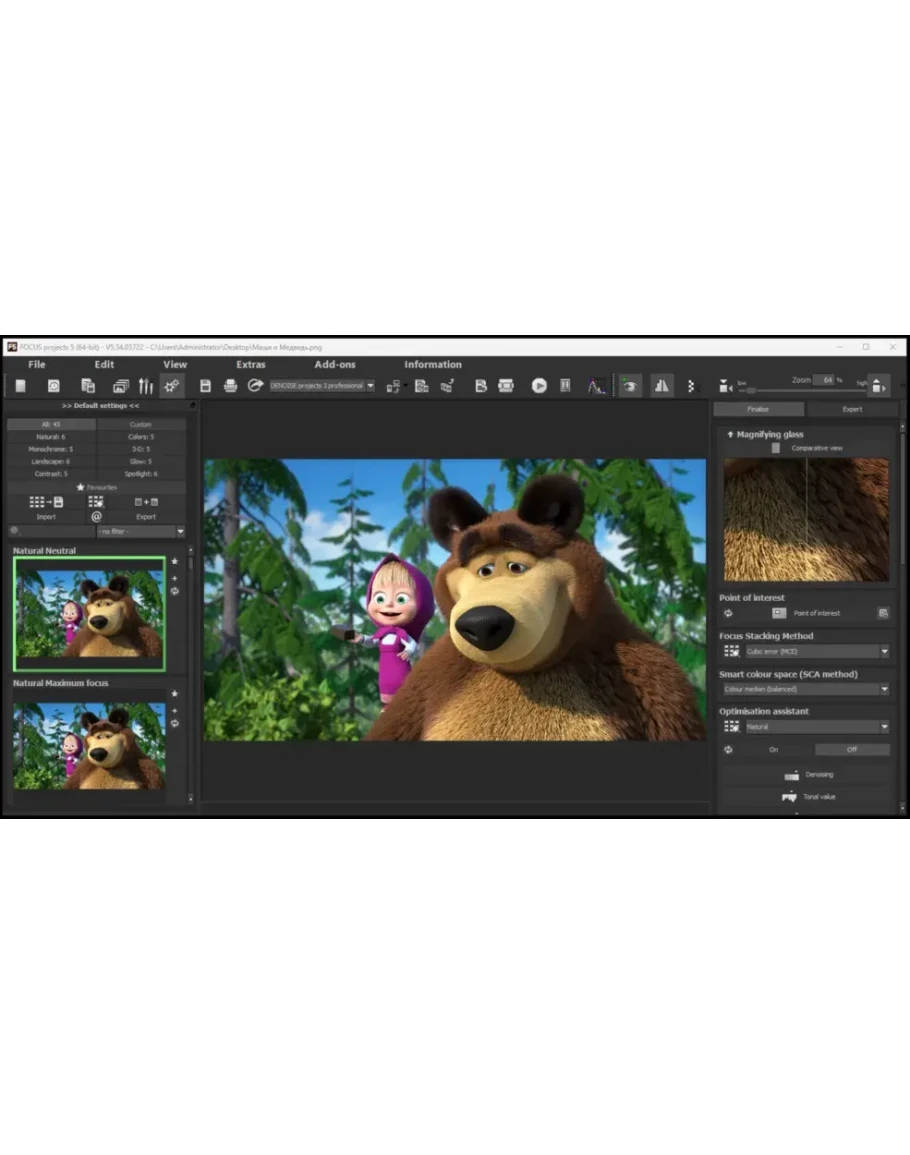Click the zoom high icon right of slider
This screenshot has height=1155, width=910.
coord(878,386)
